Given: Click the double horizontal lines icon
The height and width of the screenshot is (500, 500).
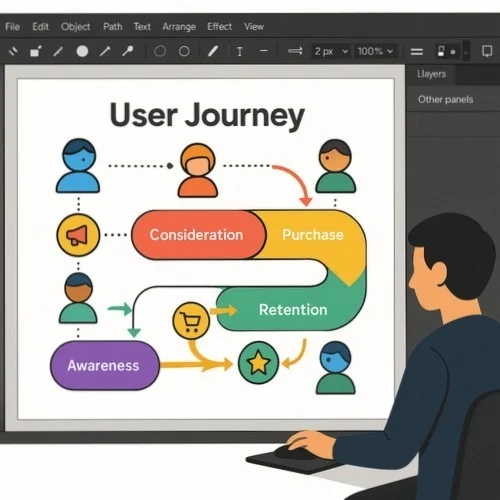Looking at the screenshot, I should (417, 52).
